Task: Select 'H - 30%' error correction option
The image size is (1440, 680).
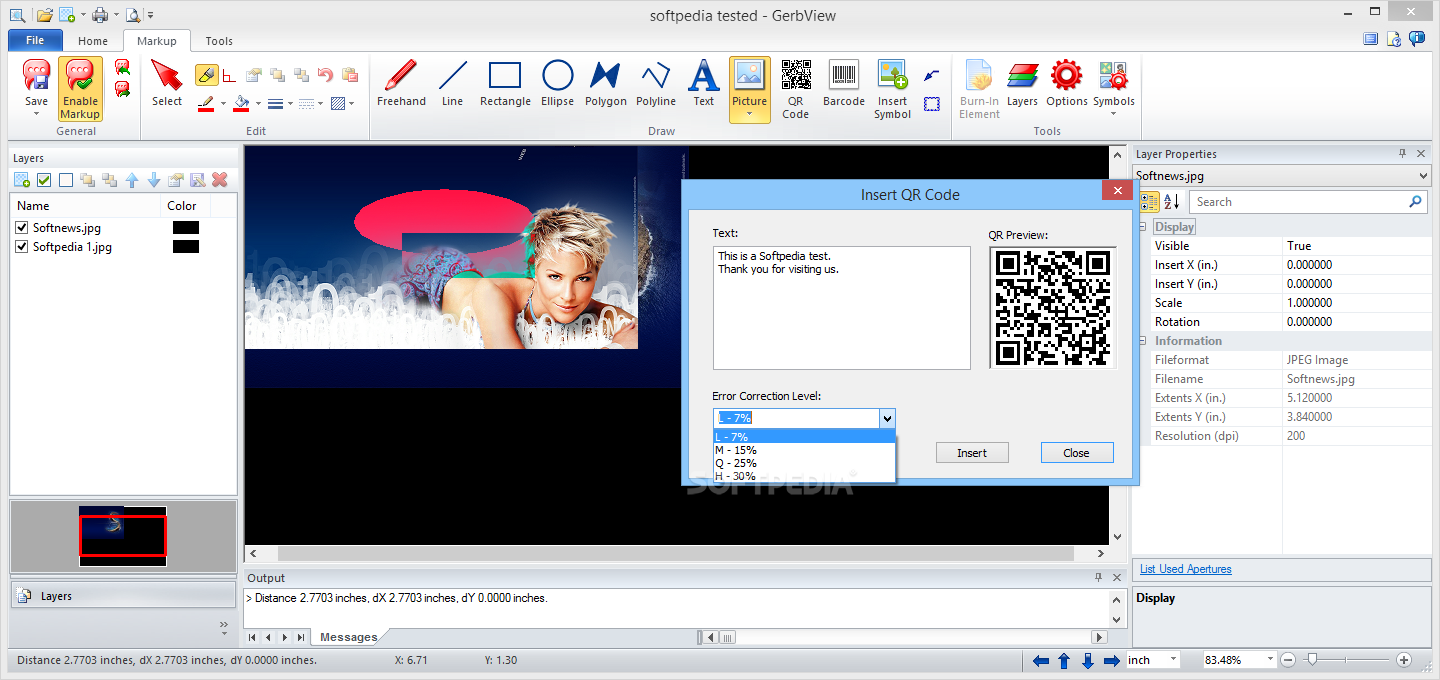Action: click(804, 476)
